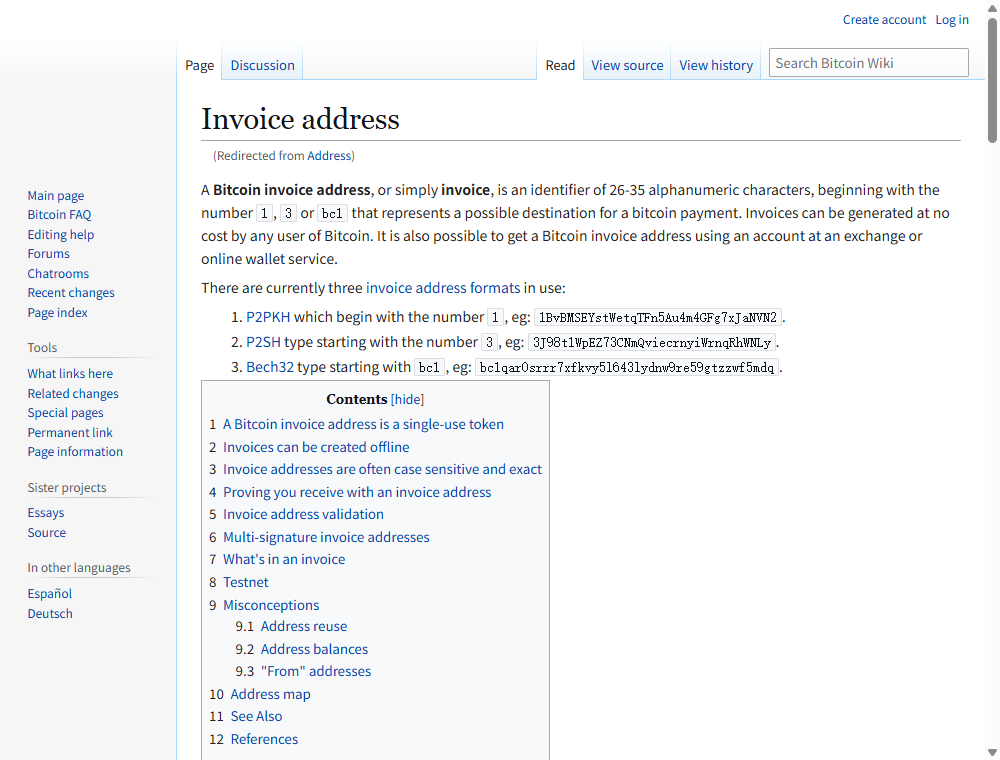
Task: Switch language to Deutsch
Action: coord(50,613)
